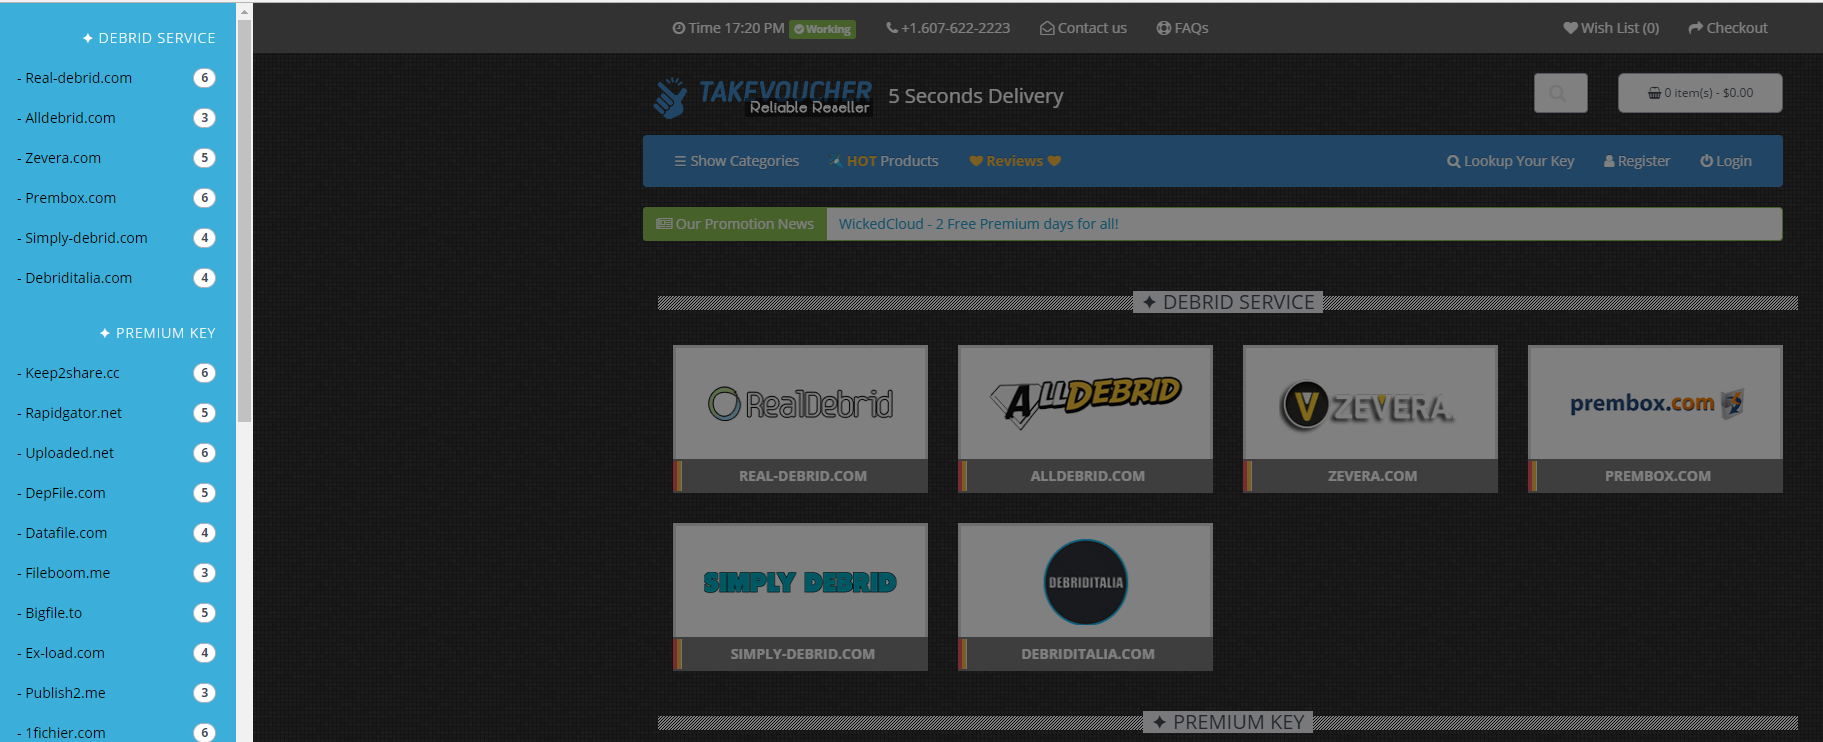Open HOT Products menu item
The image size is (1823, 742).
point(884,161)
